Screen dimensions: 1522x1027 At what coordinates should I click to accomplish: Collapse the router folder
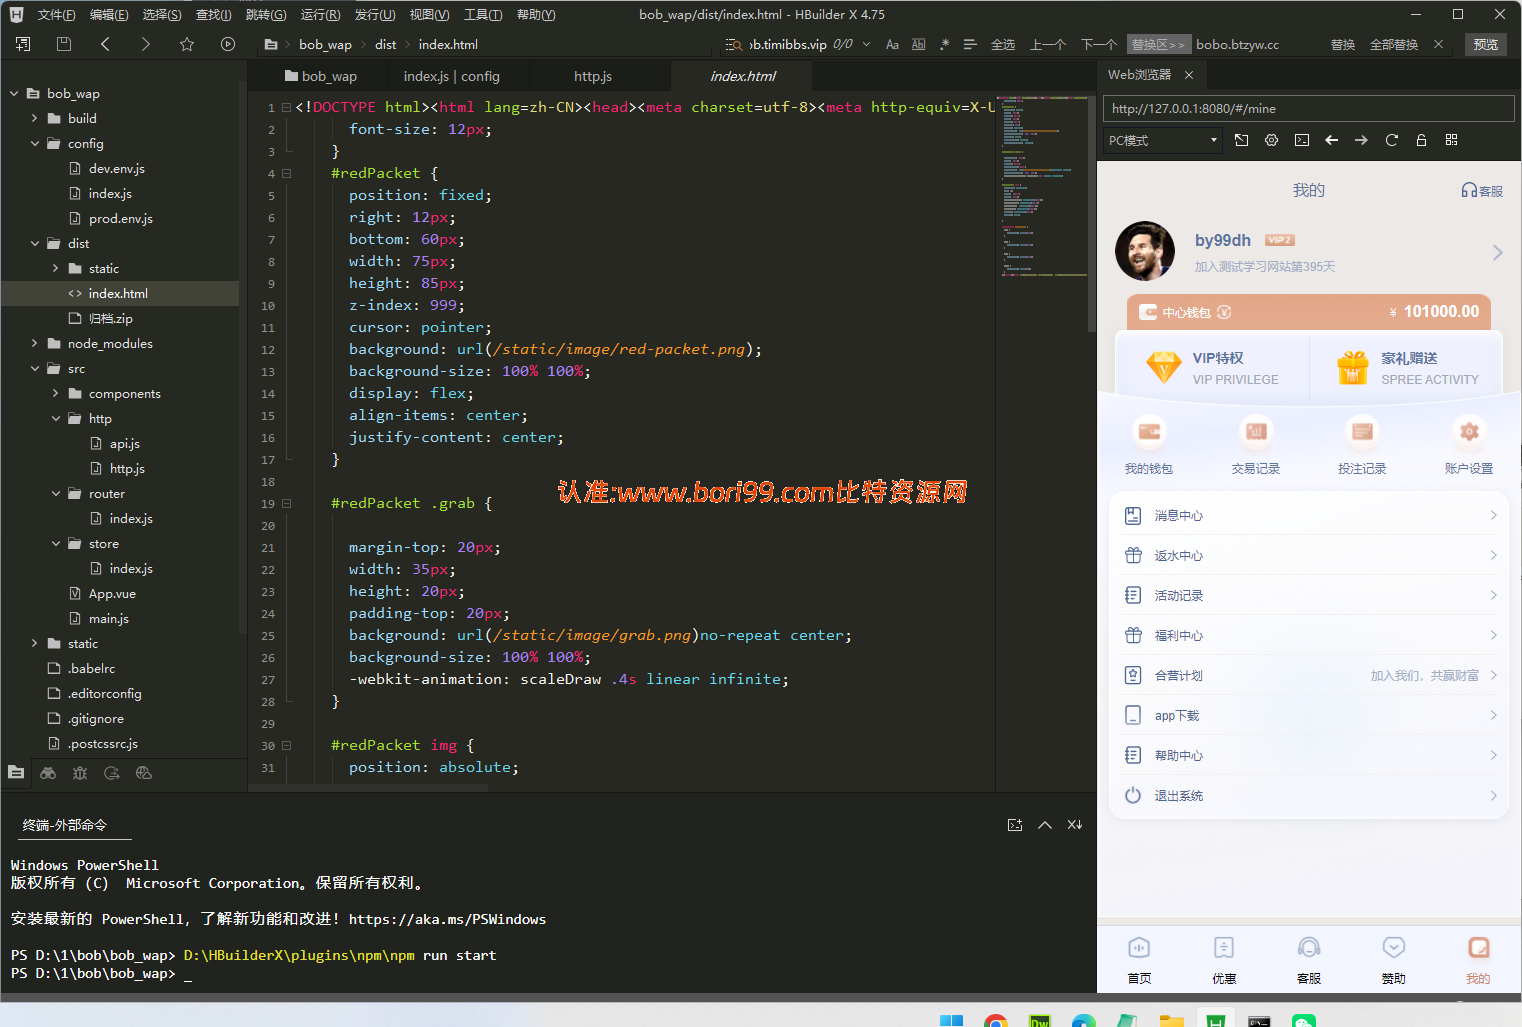(56, 493)
